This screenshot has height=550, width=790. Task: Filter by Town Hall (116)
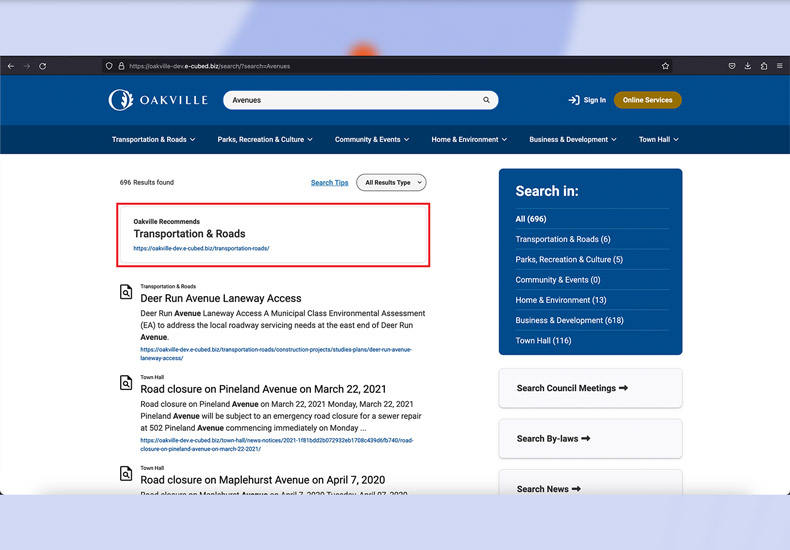543,340
